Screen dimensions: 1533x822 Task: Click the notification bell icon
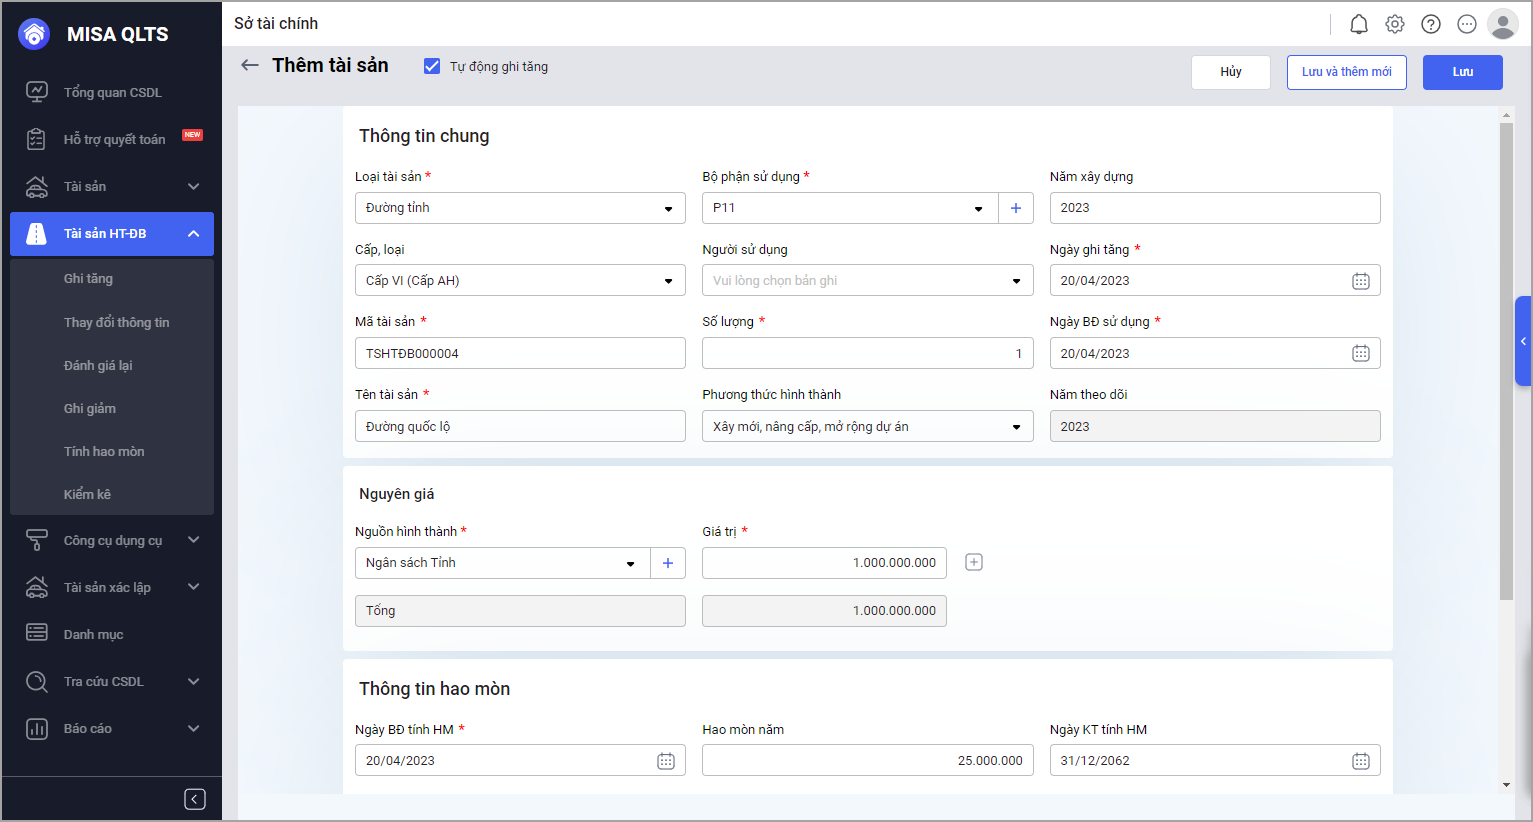coord(1358,24)
